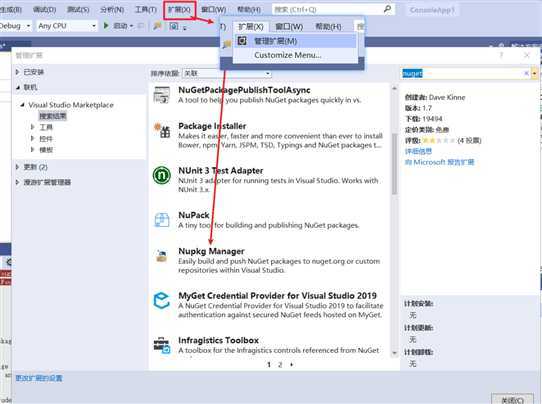The width and height of the screenshot is (542, 404).
Task: Collapse the 联机 node
Action: (18, 87)
